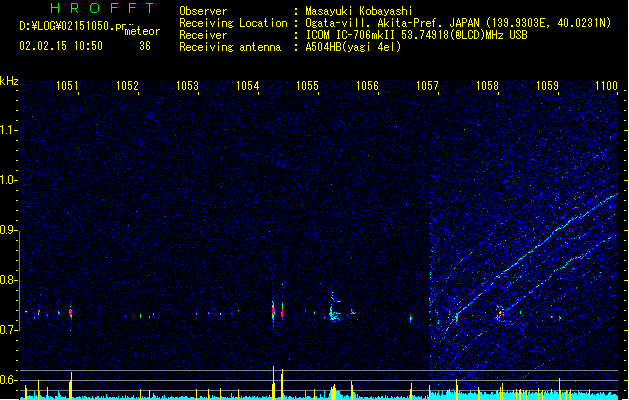Click the 1059 time axis marker

(x=547, y=85)
